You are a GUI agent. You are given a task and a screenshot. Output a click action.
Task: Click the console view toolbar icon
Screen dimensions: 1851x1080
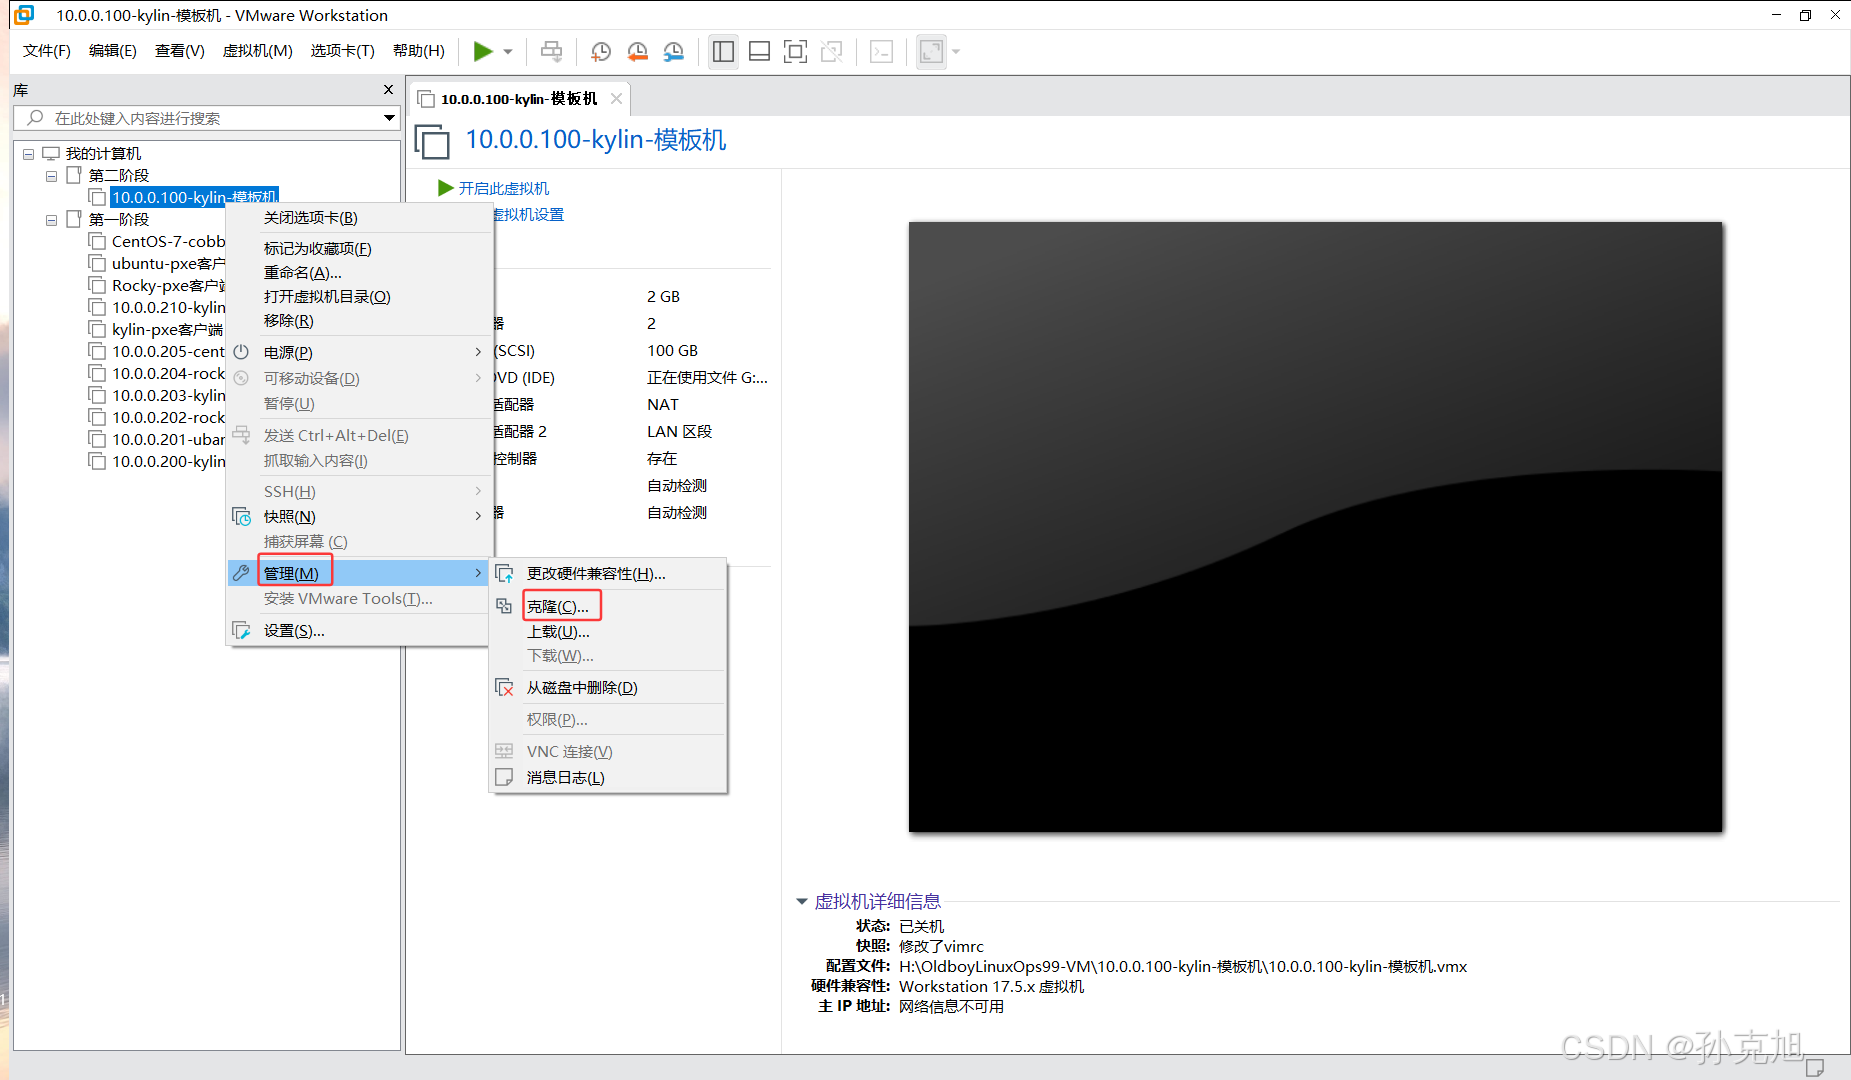[x=881, y=51]
